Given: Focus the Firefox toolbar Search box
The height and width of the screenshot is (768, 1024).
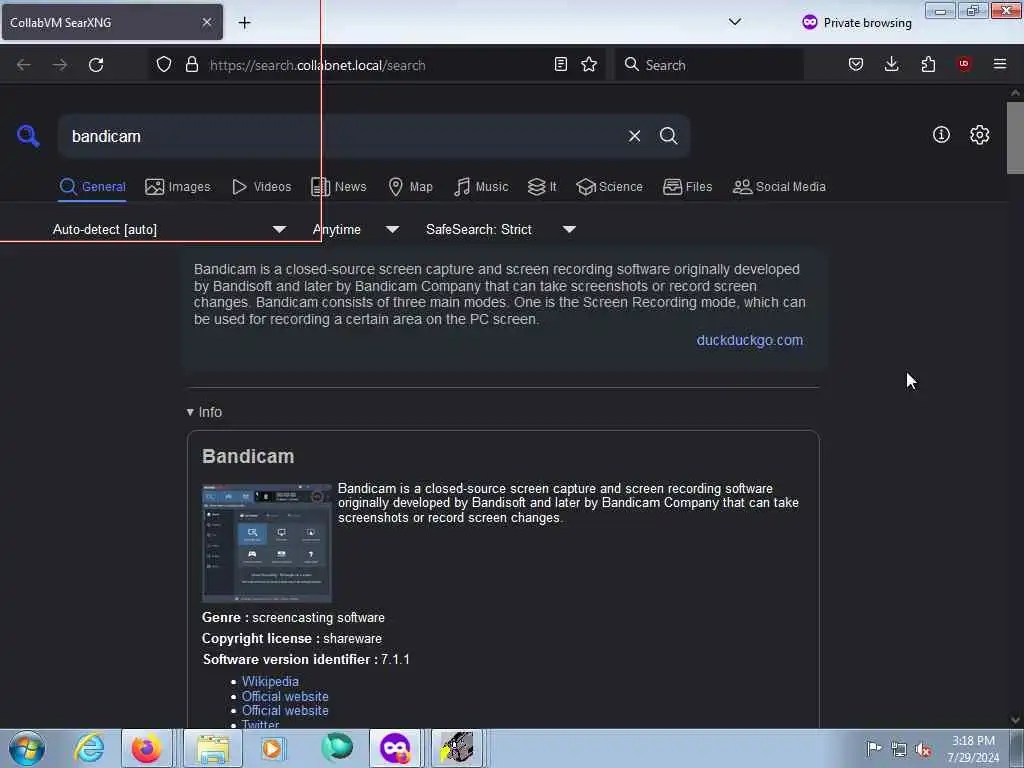Looking at the screenshot, I should tap(709, 65).
